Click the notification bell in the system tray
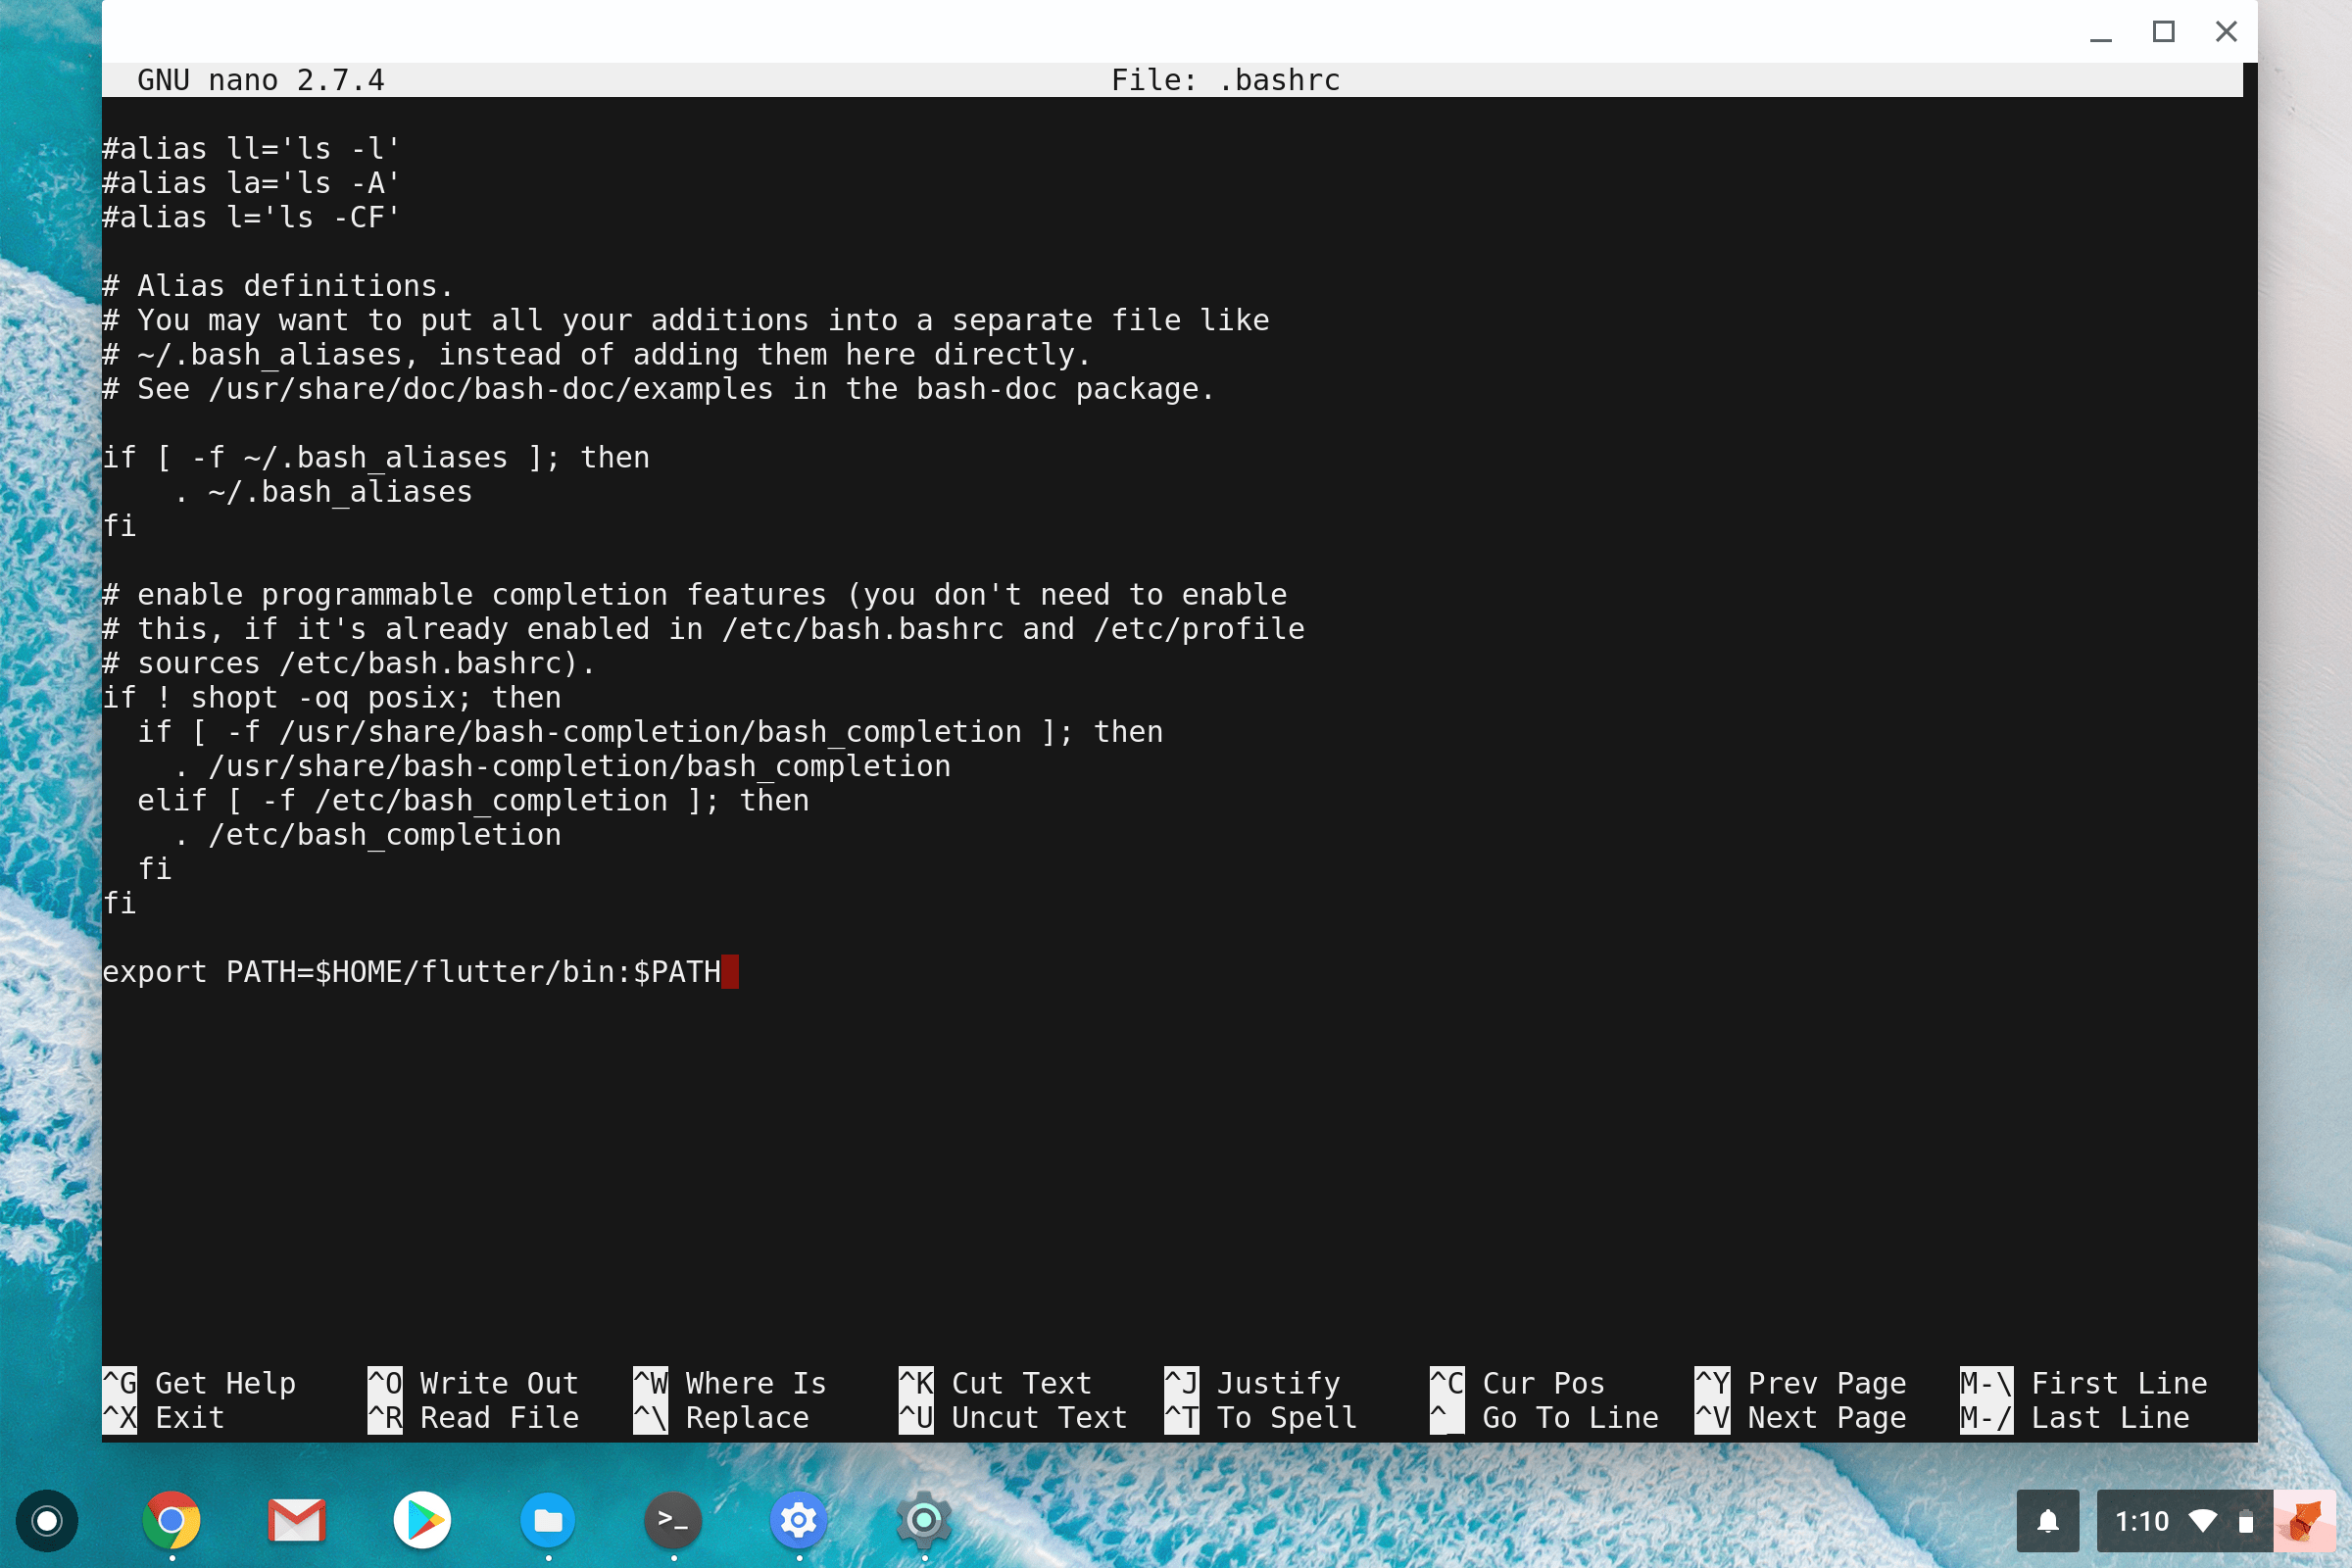2352x1568 pixels. (2049, 1521)
